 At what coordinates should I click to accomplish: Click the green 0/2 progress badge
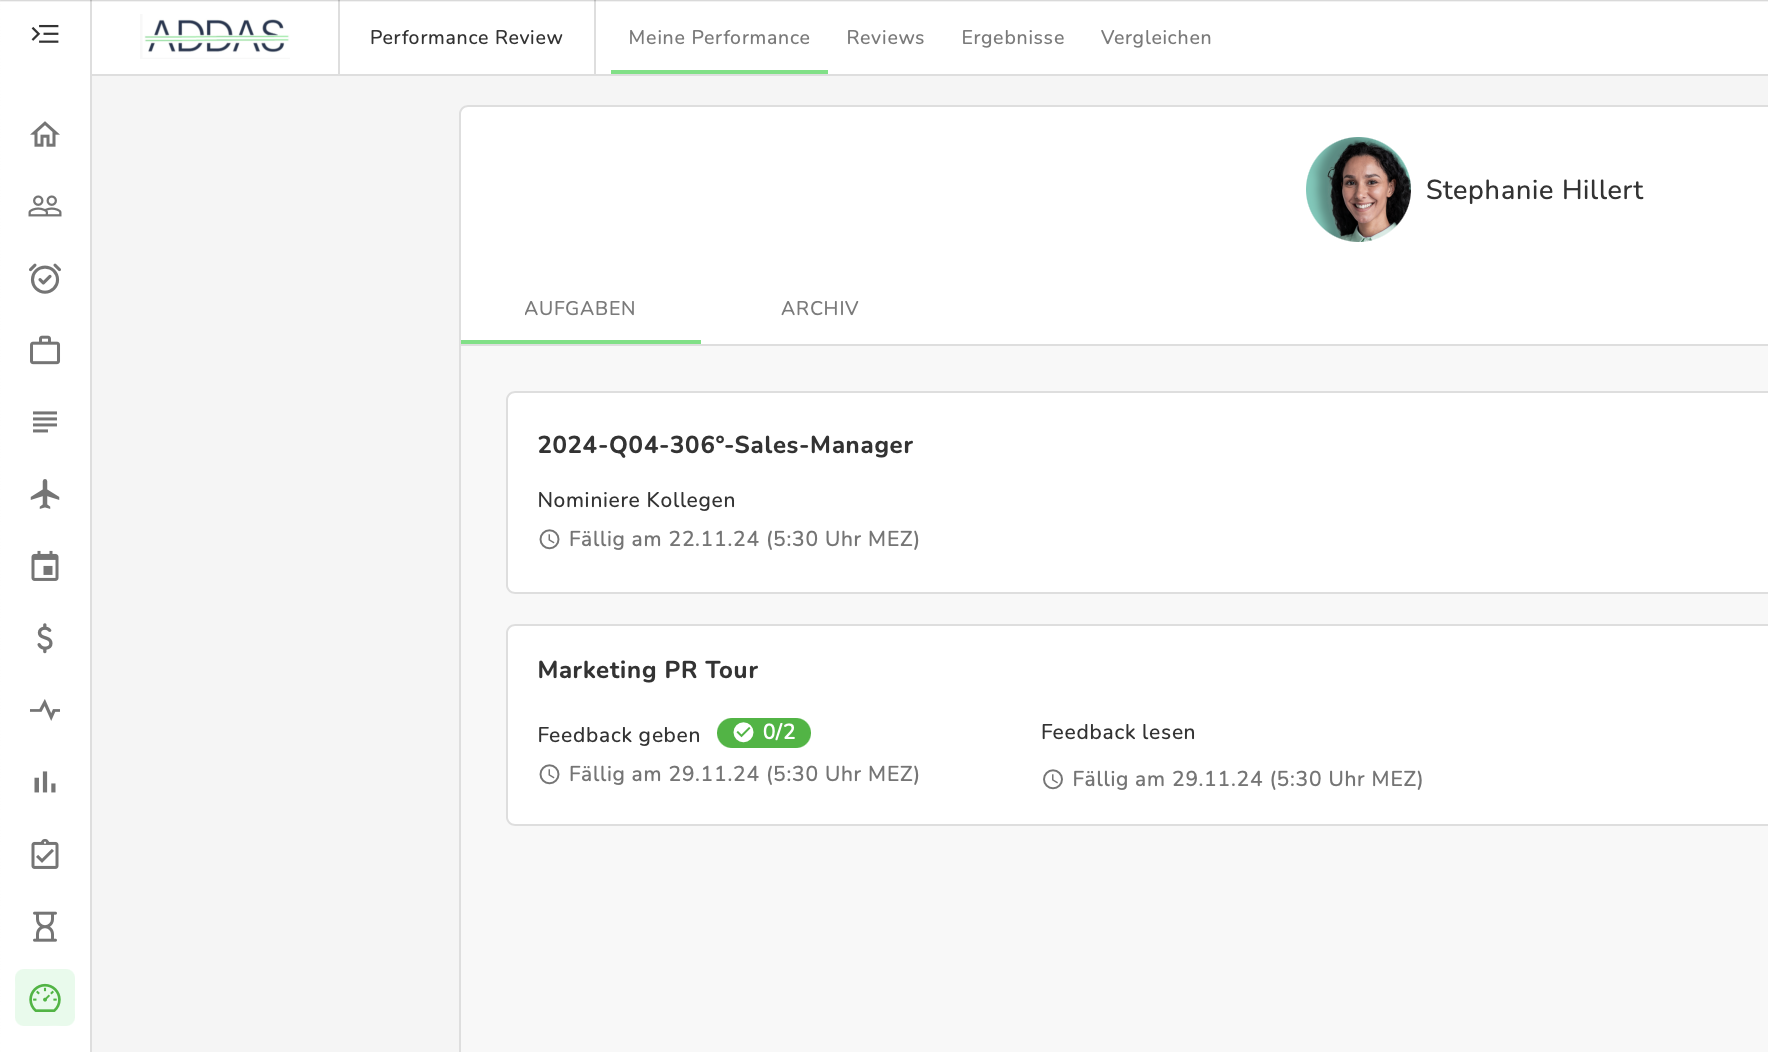tap(764, 733)
